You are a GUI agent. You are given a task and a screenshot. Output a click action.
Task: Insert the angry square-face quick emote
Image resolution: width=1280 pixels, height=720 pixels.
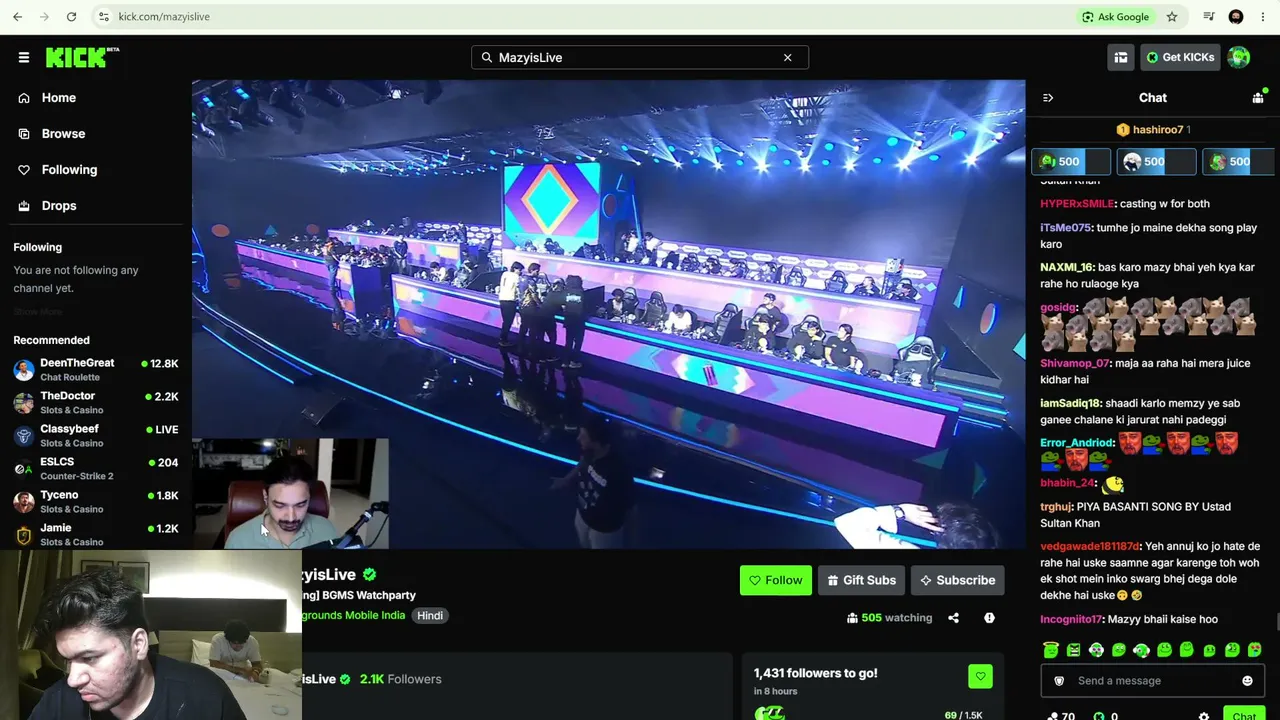click(1073, 650)
